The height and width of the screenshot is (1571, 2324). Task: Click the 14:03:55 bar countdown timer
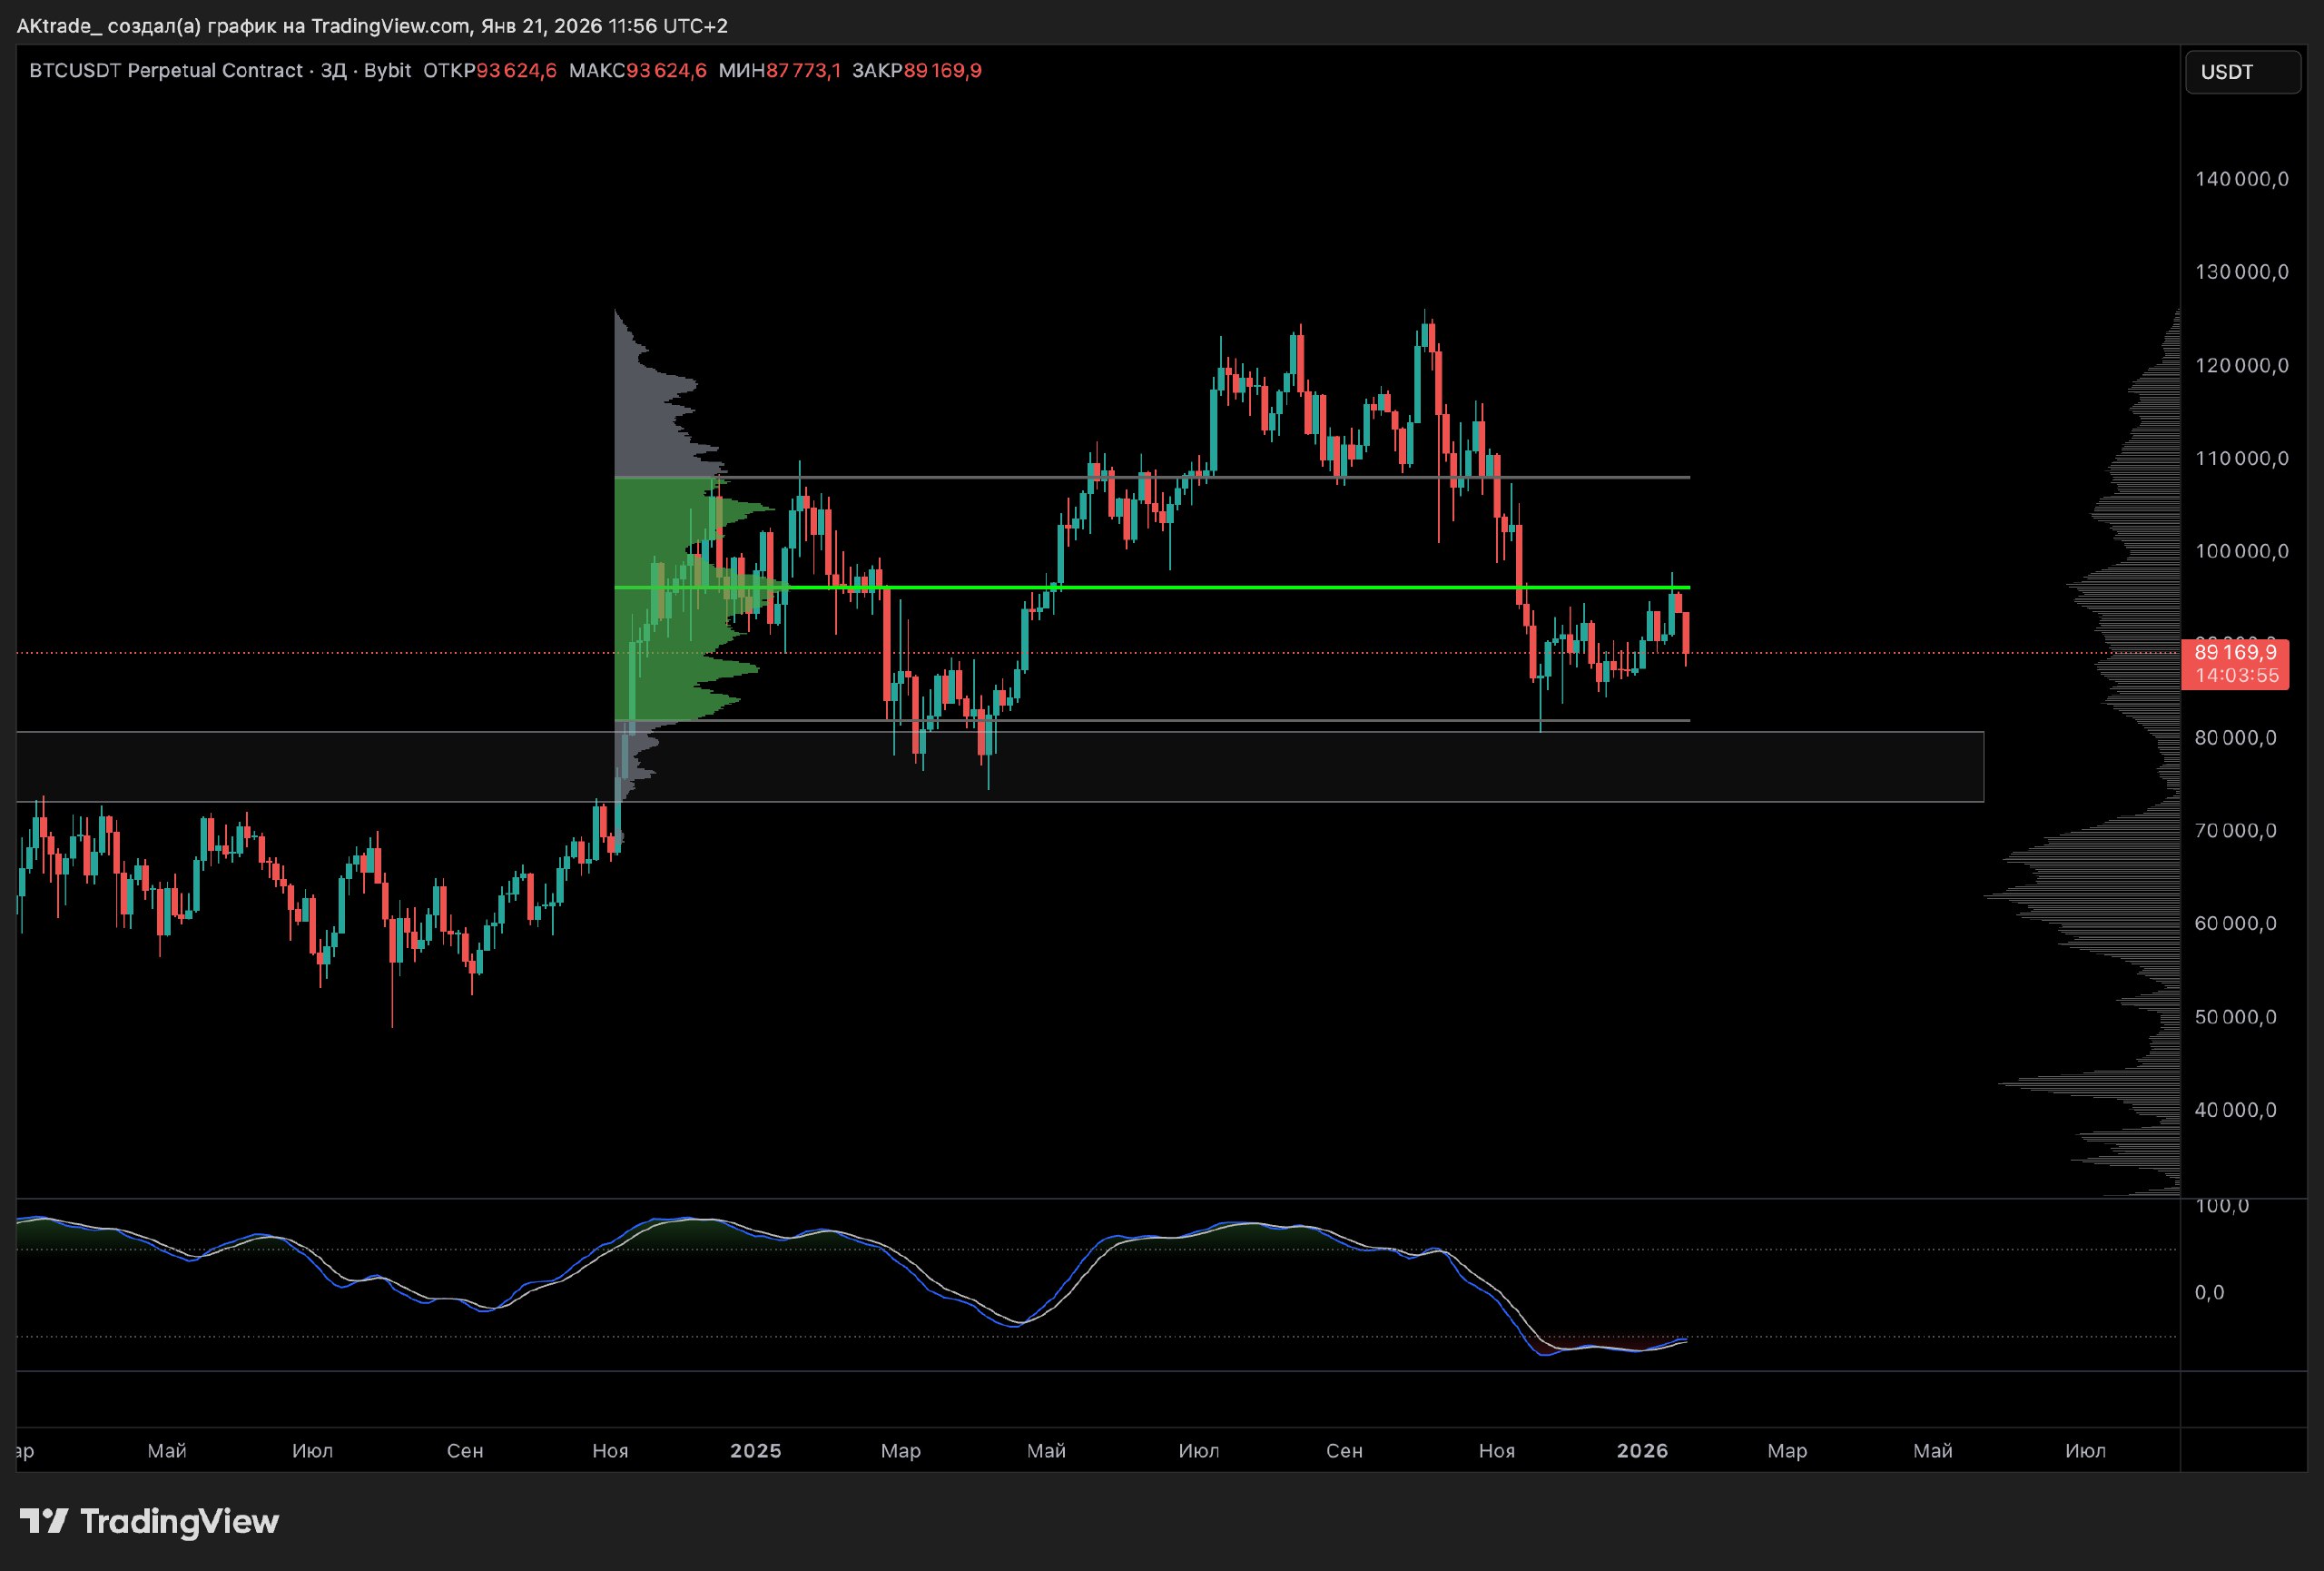[2237, 676]
